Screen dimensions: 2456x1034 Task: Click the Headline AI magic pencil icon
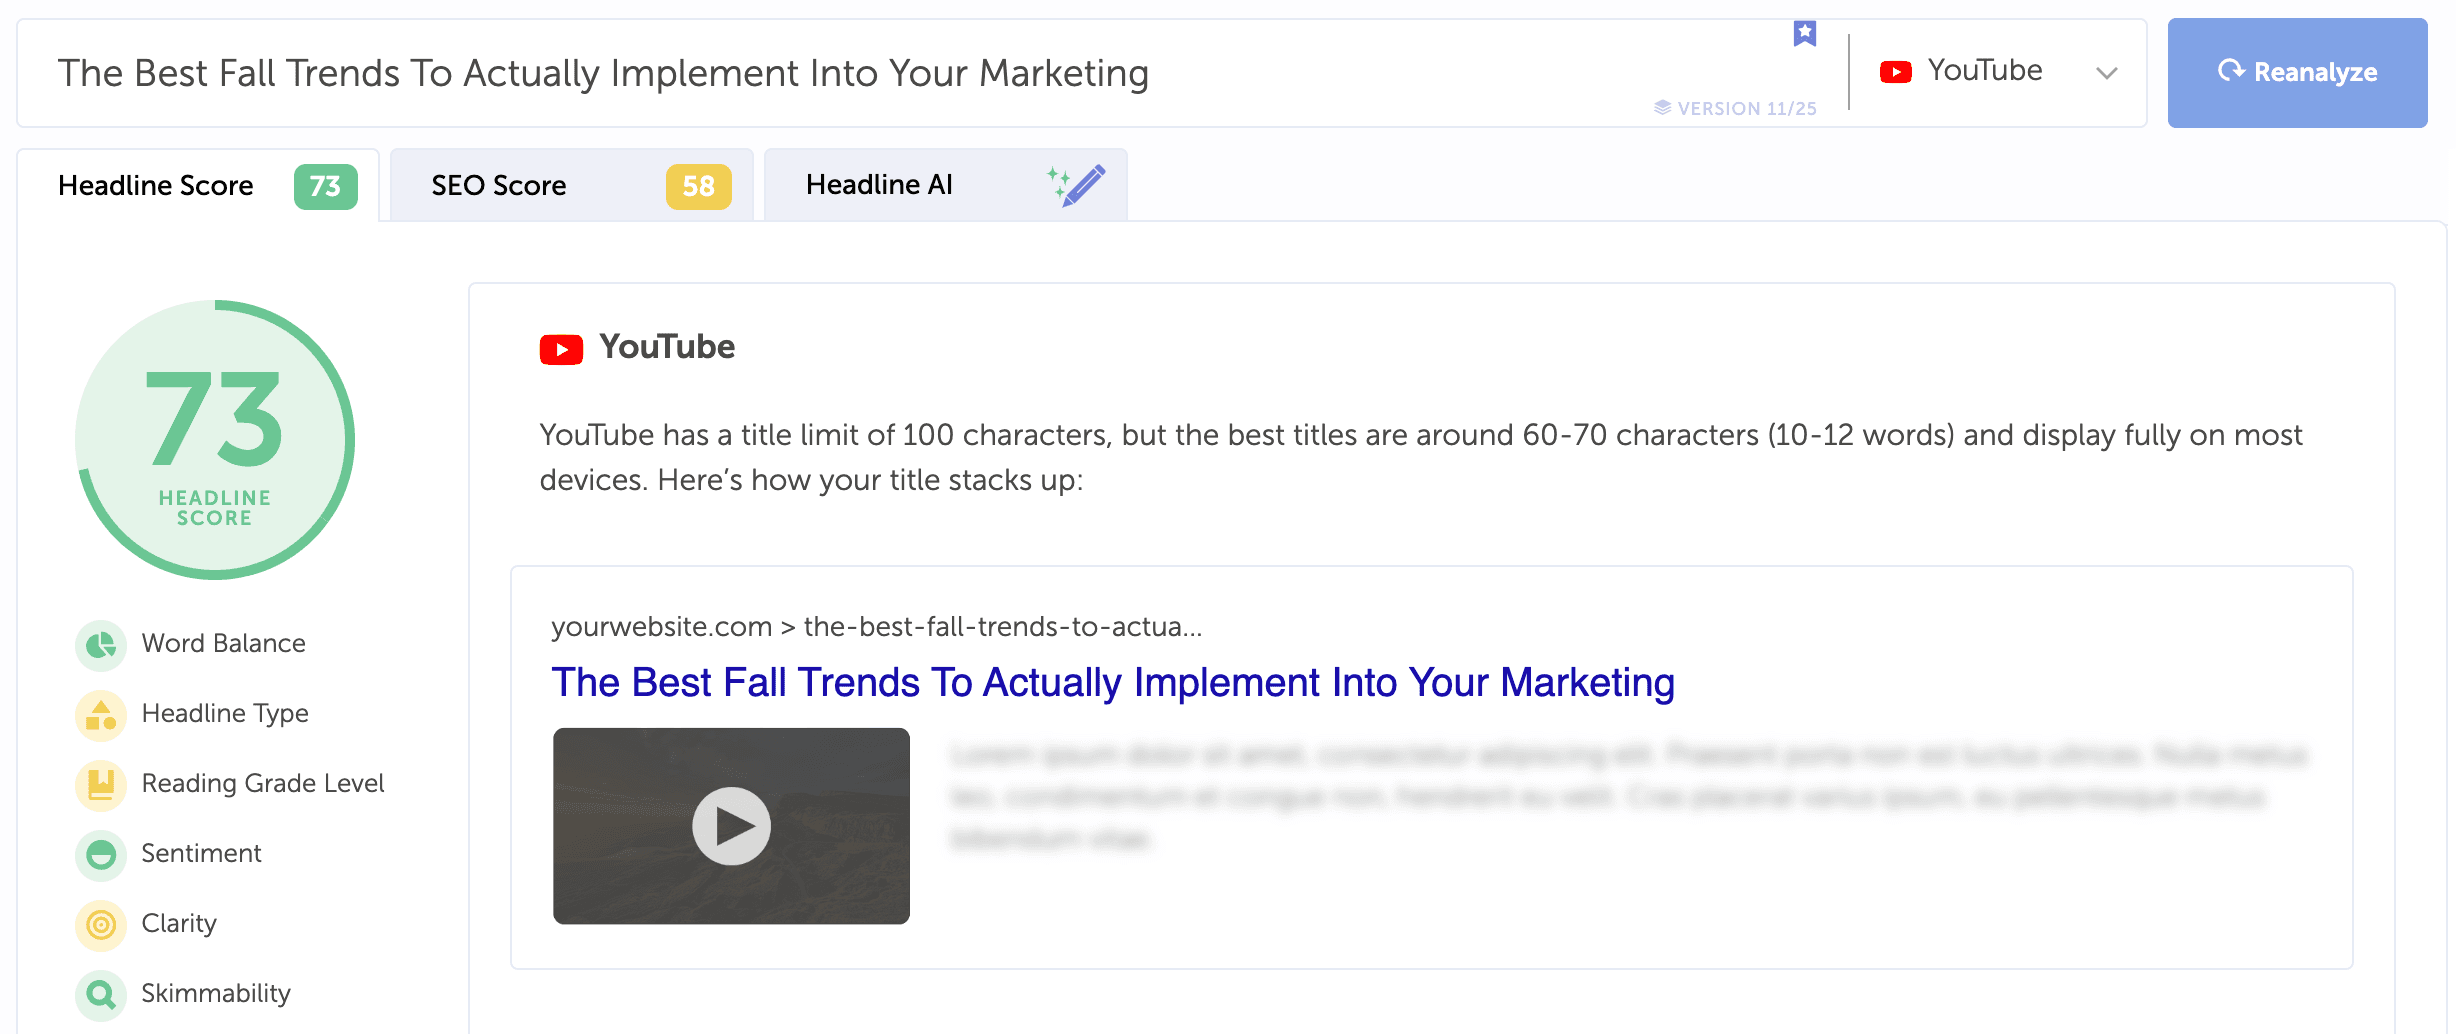[x=1077, y=185]
